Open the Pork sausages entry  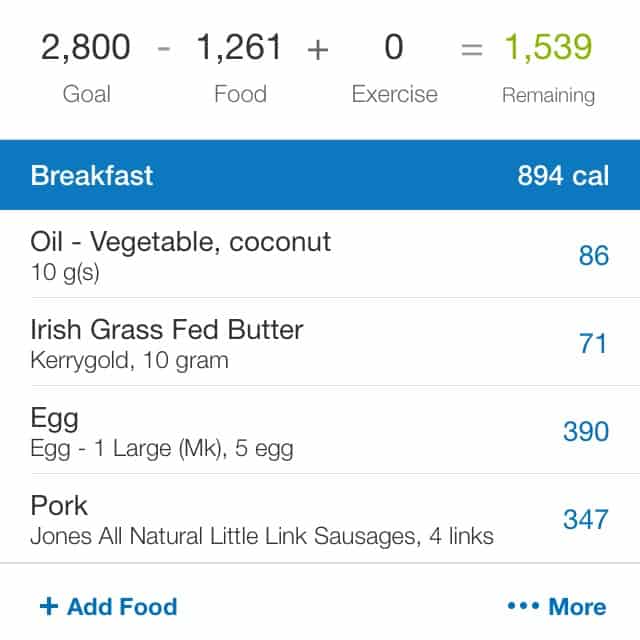320,519
